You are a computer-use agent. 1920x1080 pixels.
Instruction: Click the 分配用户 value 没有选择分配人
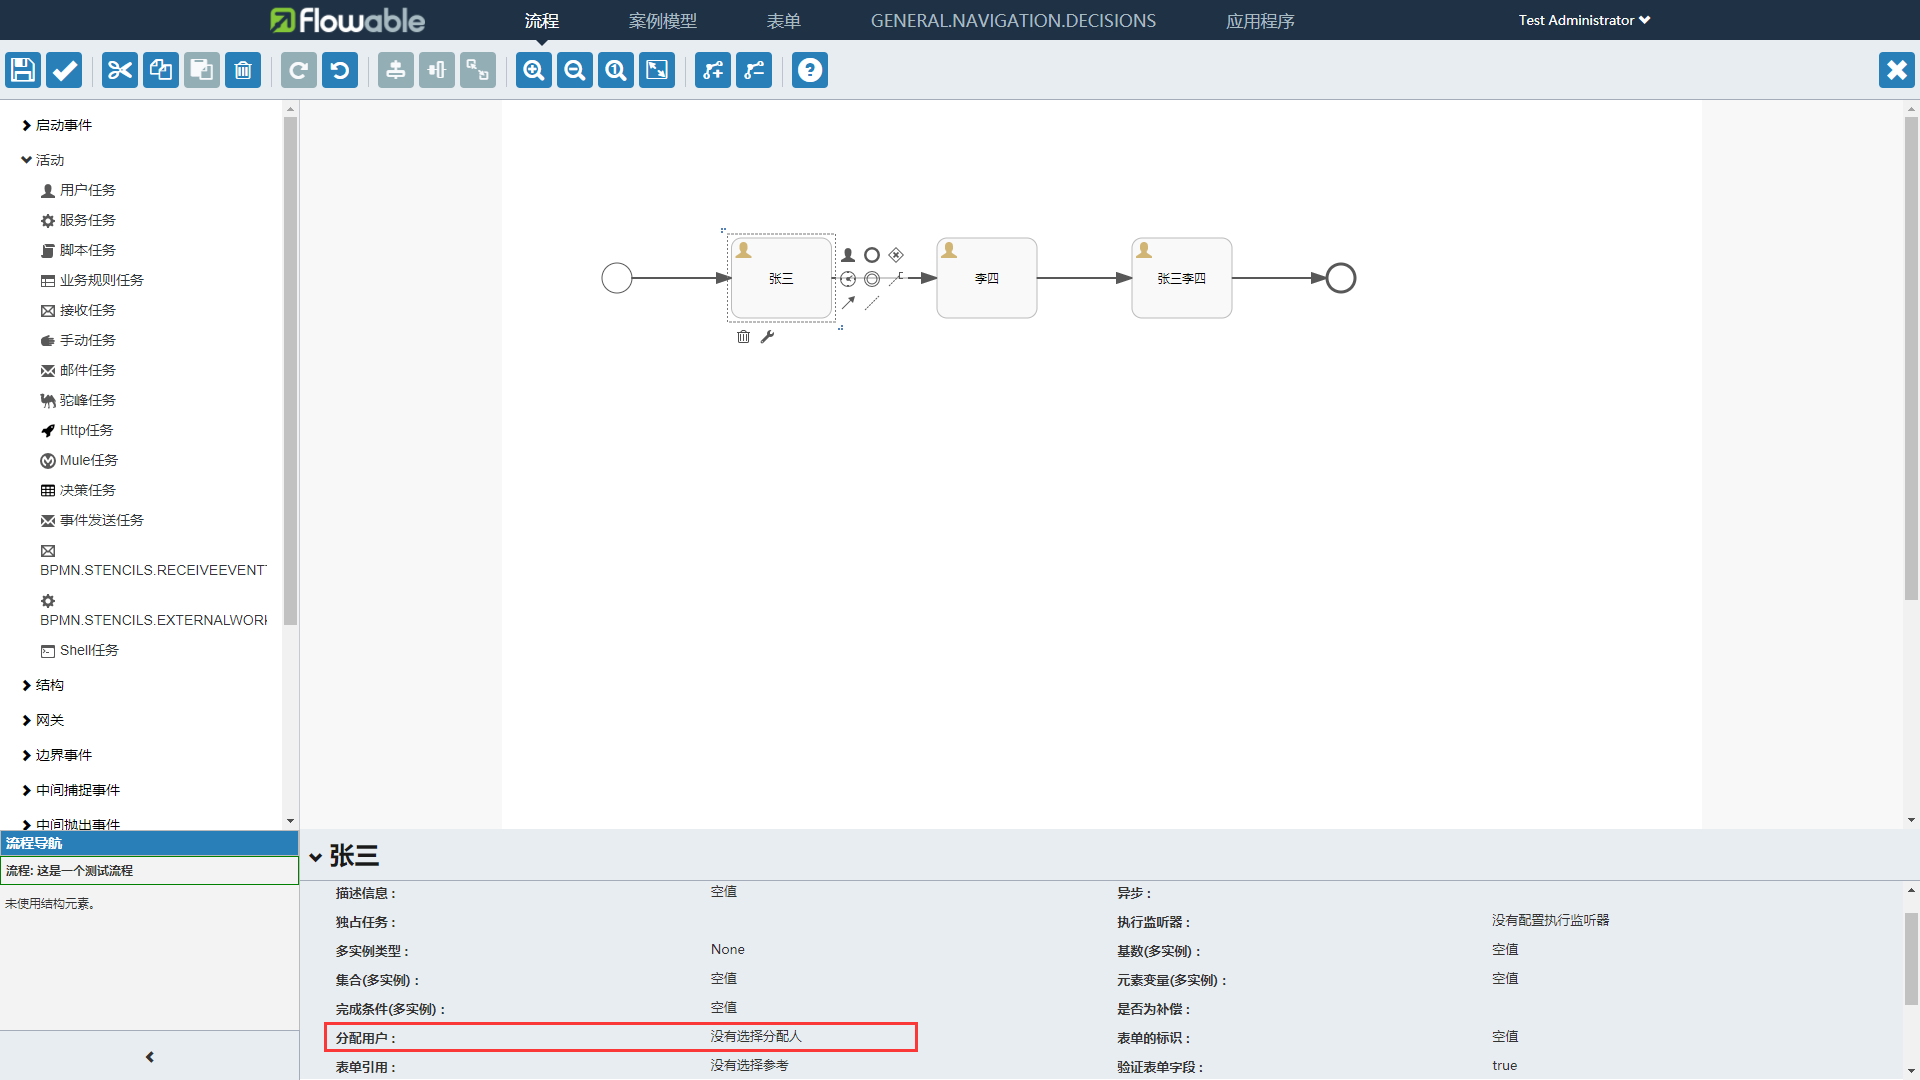pos(756,1037)
